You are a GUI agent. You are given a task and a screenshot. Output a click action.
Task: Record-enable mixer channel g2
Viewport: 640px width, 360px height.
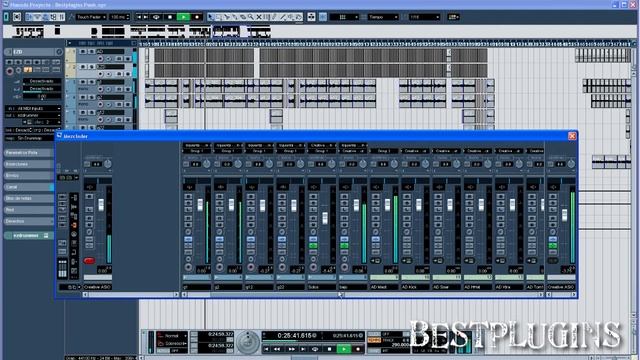coord(220,268)
